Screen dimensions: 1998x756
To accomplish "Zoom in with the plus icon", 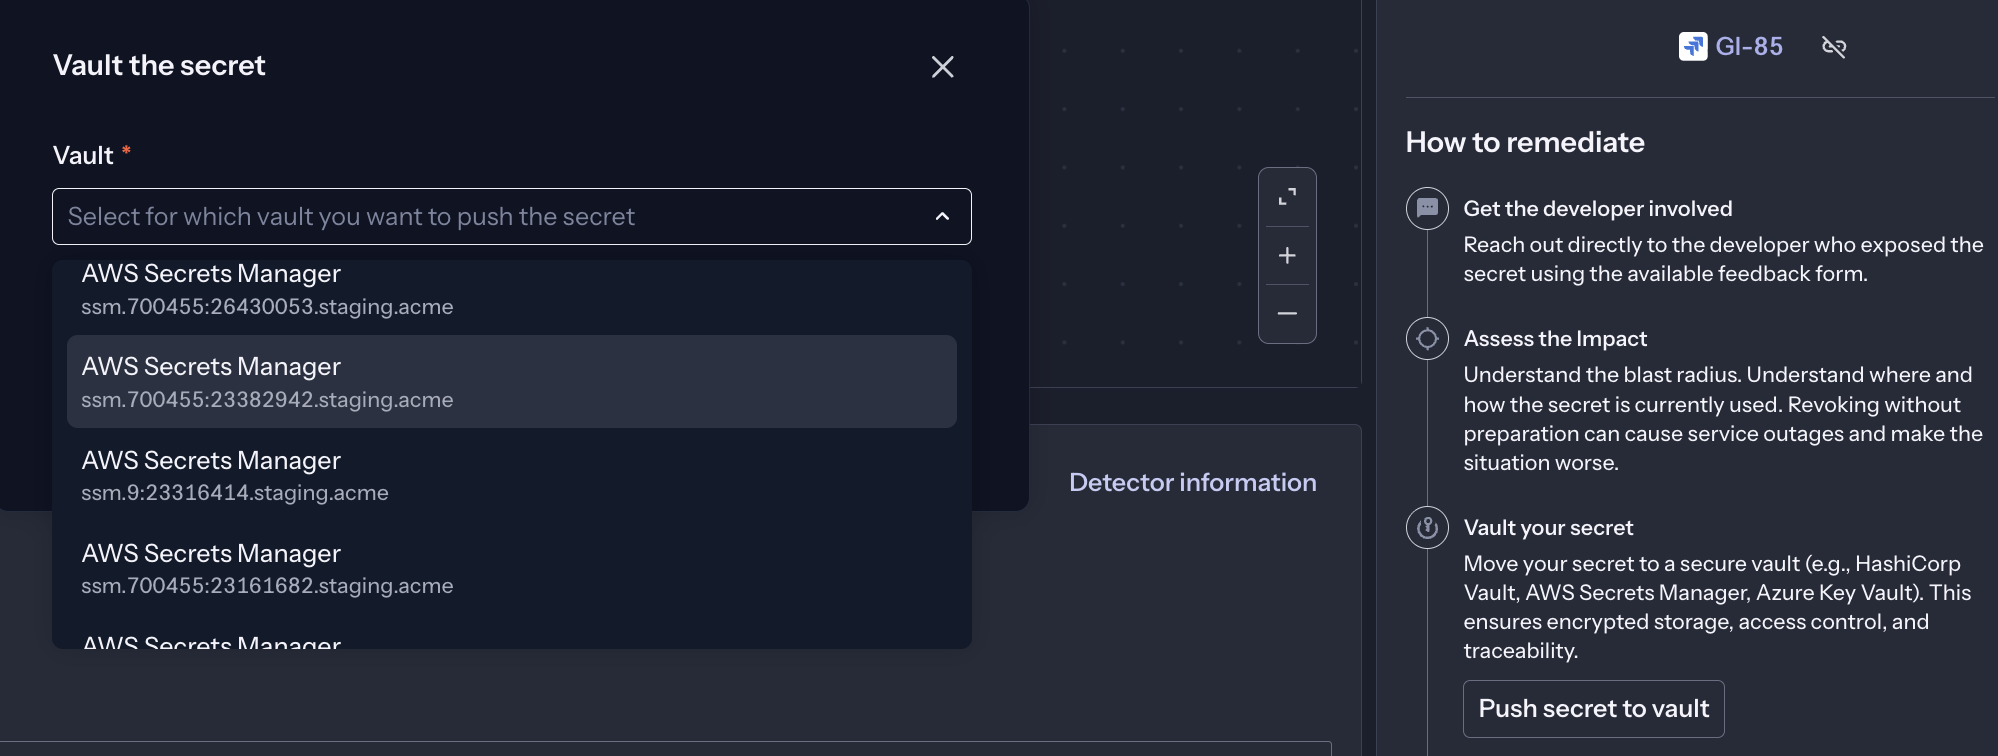I will [1287, 256].
